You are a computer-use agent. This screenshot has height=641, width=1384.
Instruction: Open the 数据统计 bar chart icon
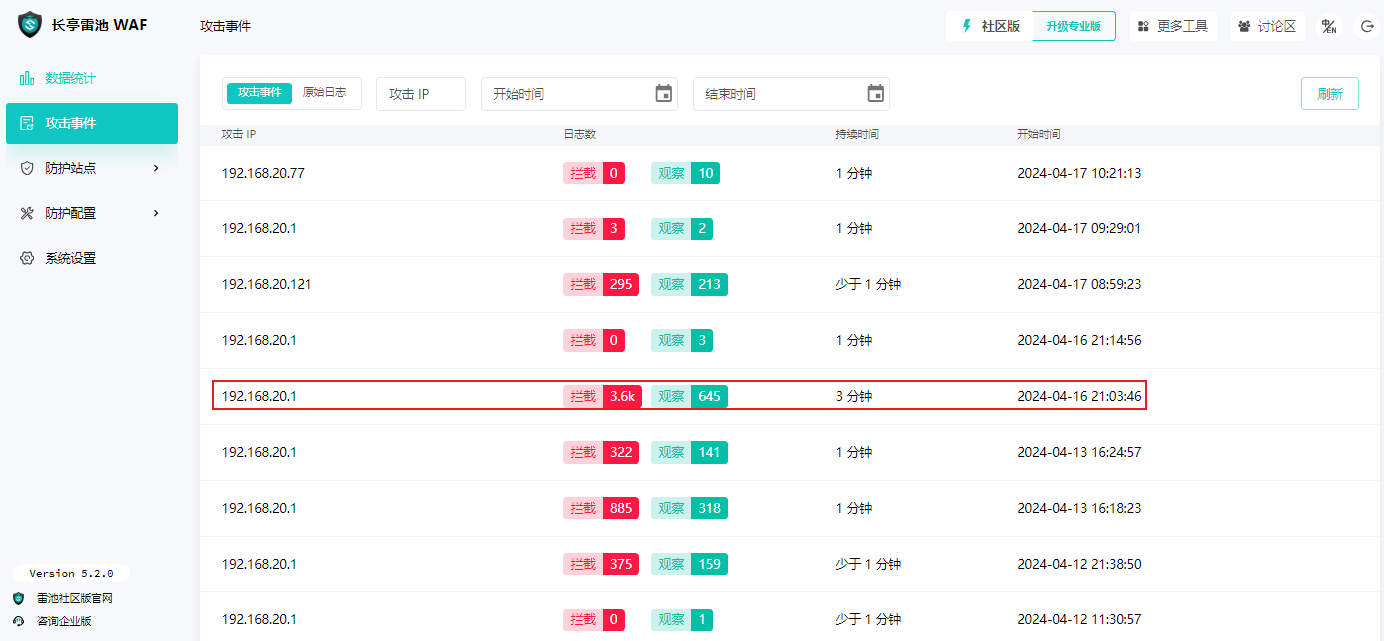click(27, 78)
